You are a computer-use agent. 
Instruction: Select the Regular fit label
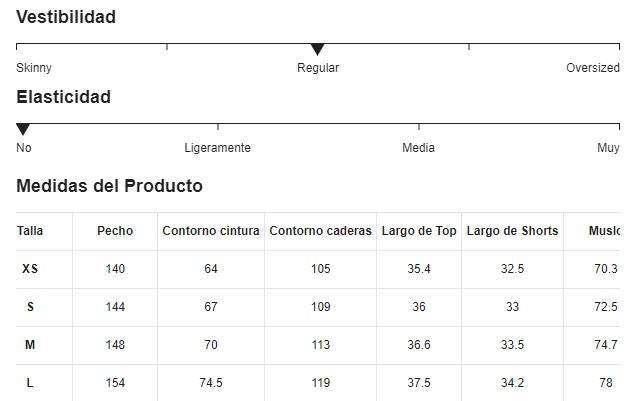[318, 68]
